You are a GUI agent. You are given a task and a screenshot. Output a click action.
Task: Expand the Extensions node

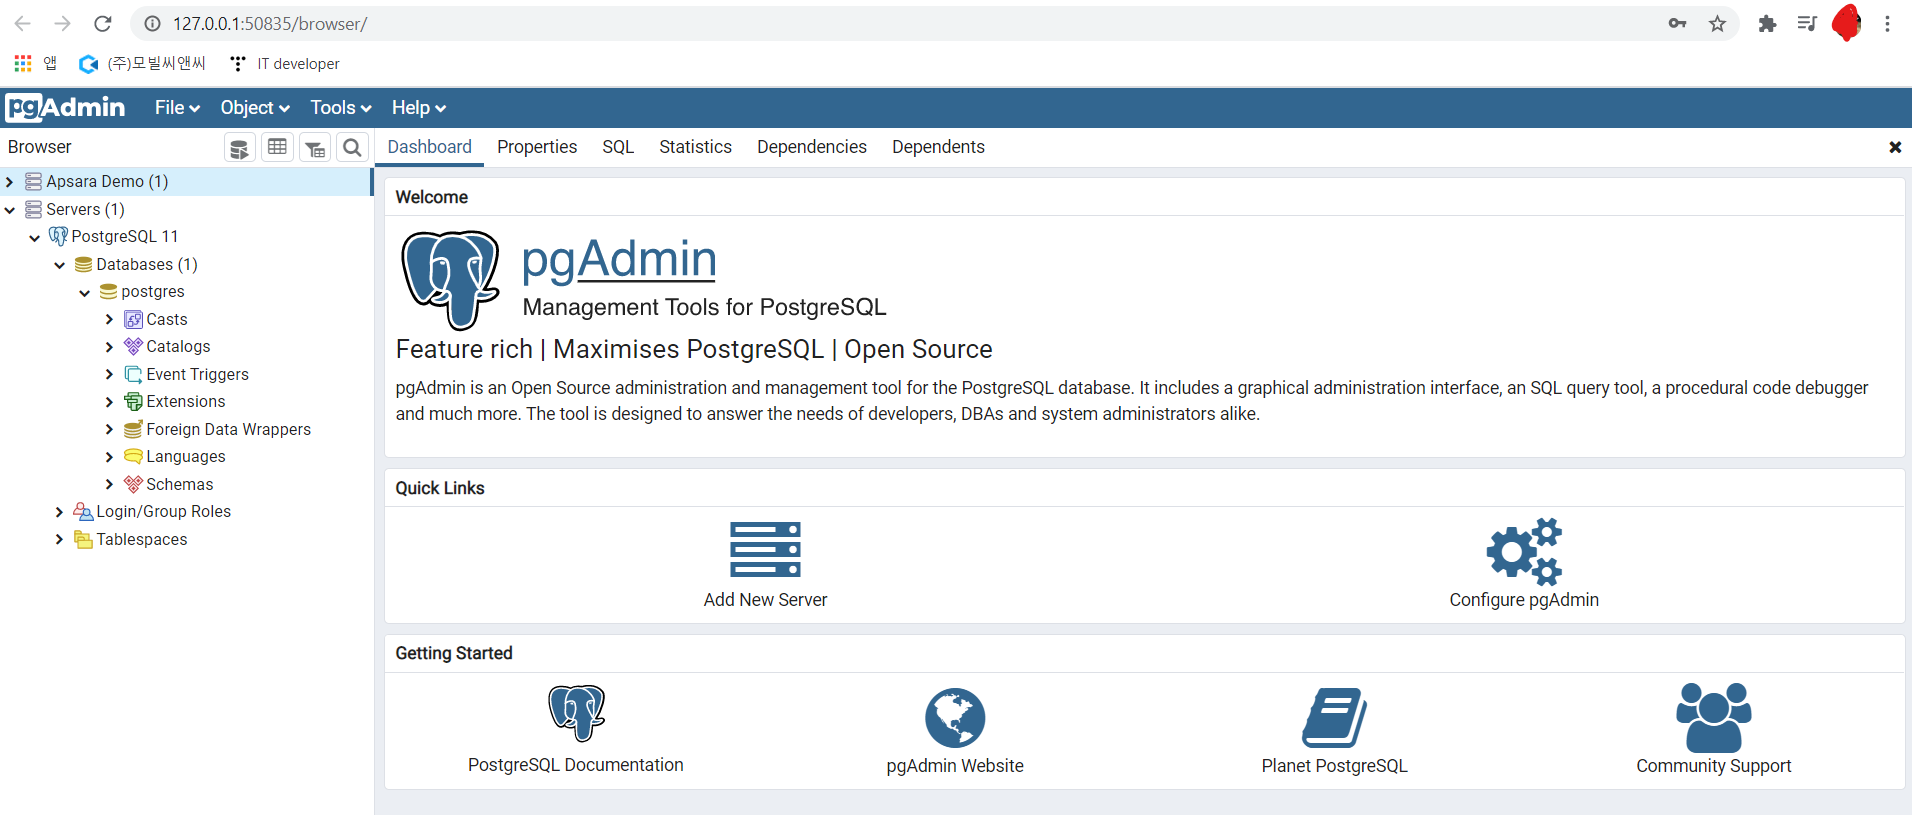pyautogui.click(x=109, y=401)
